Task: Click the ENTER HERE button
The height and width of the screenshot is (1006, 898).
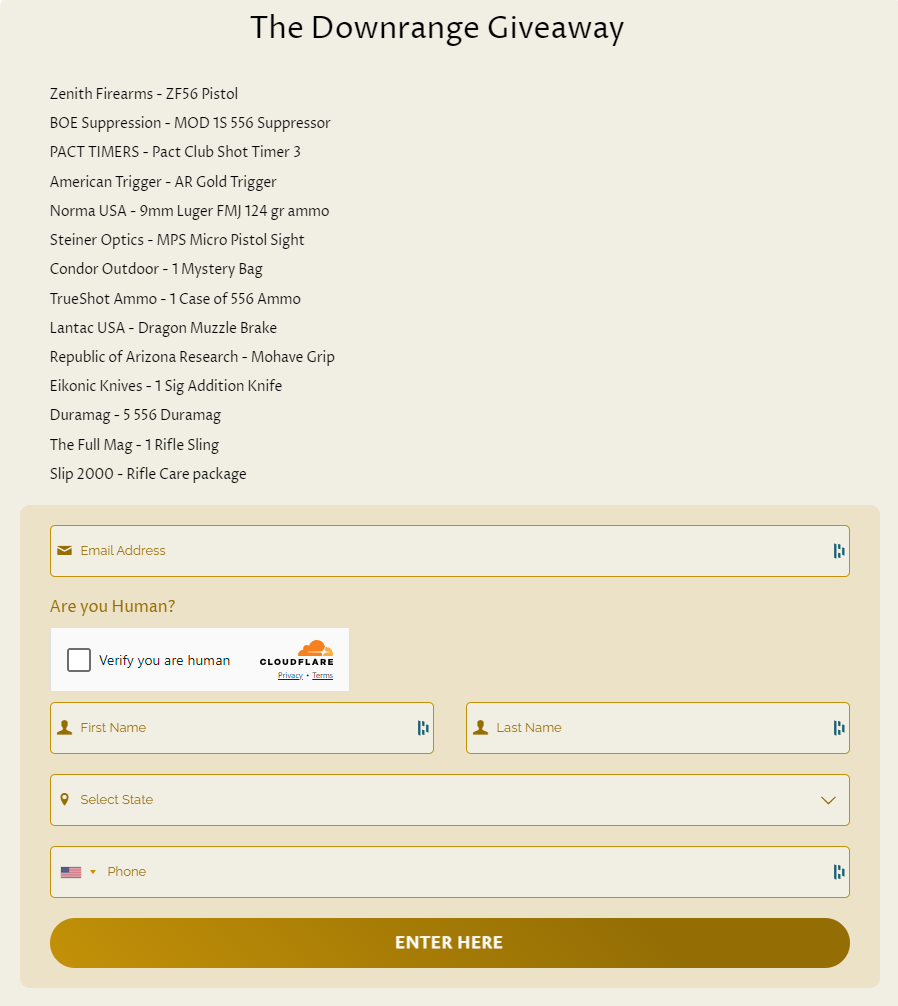Action: [x=450, y=942]
